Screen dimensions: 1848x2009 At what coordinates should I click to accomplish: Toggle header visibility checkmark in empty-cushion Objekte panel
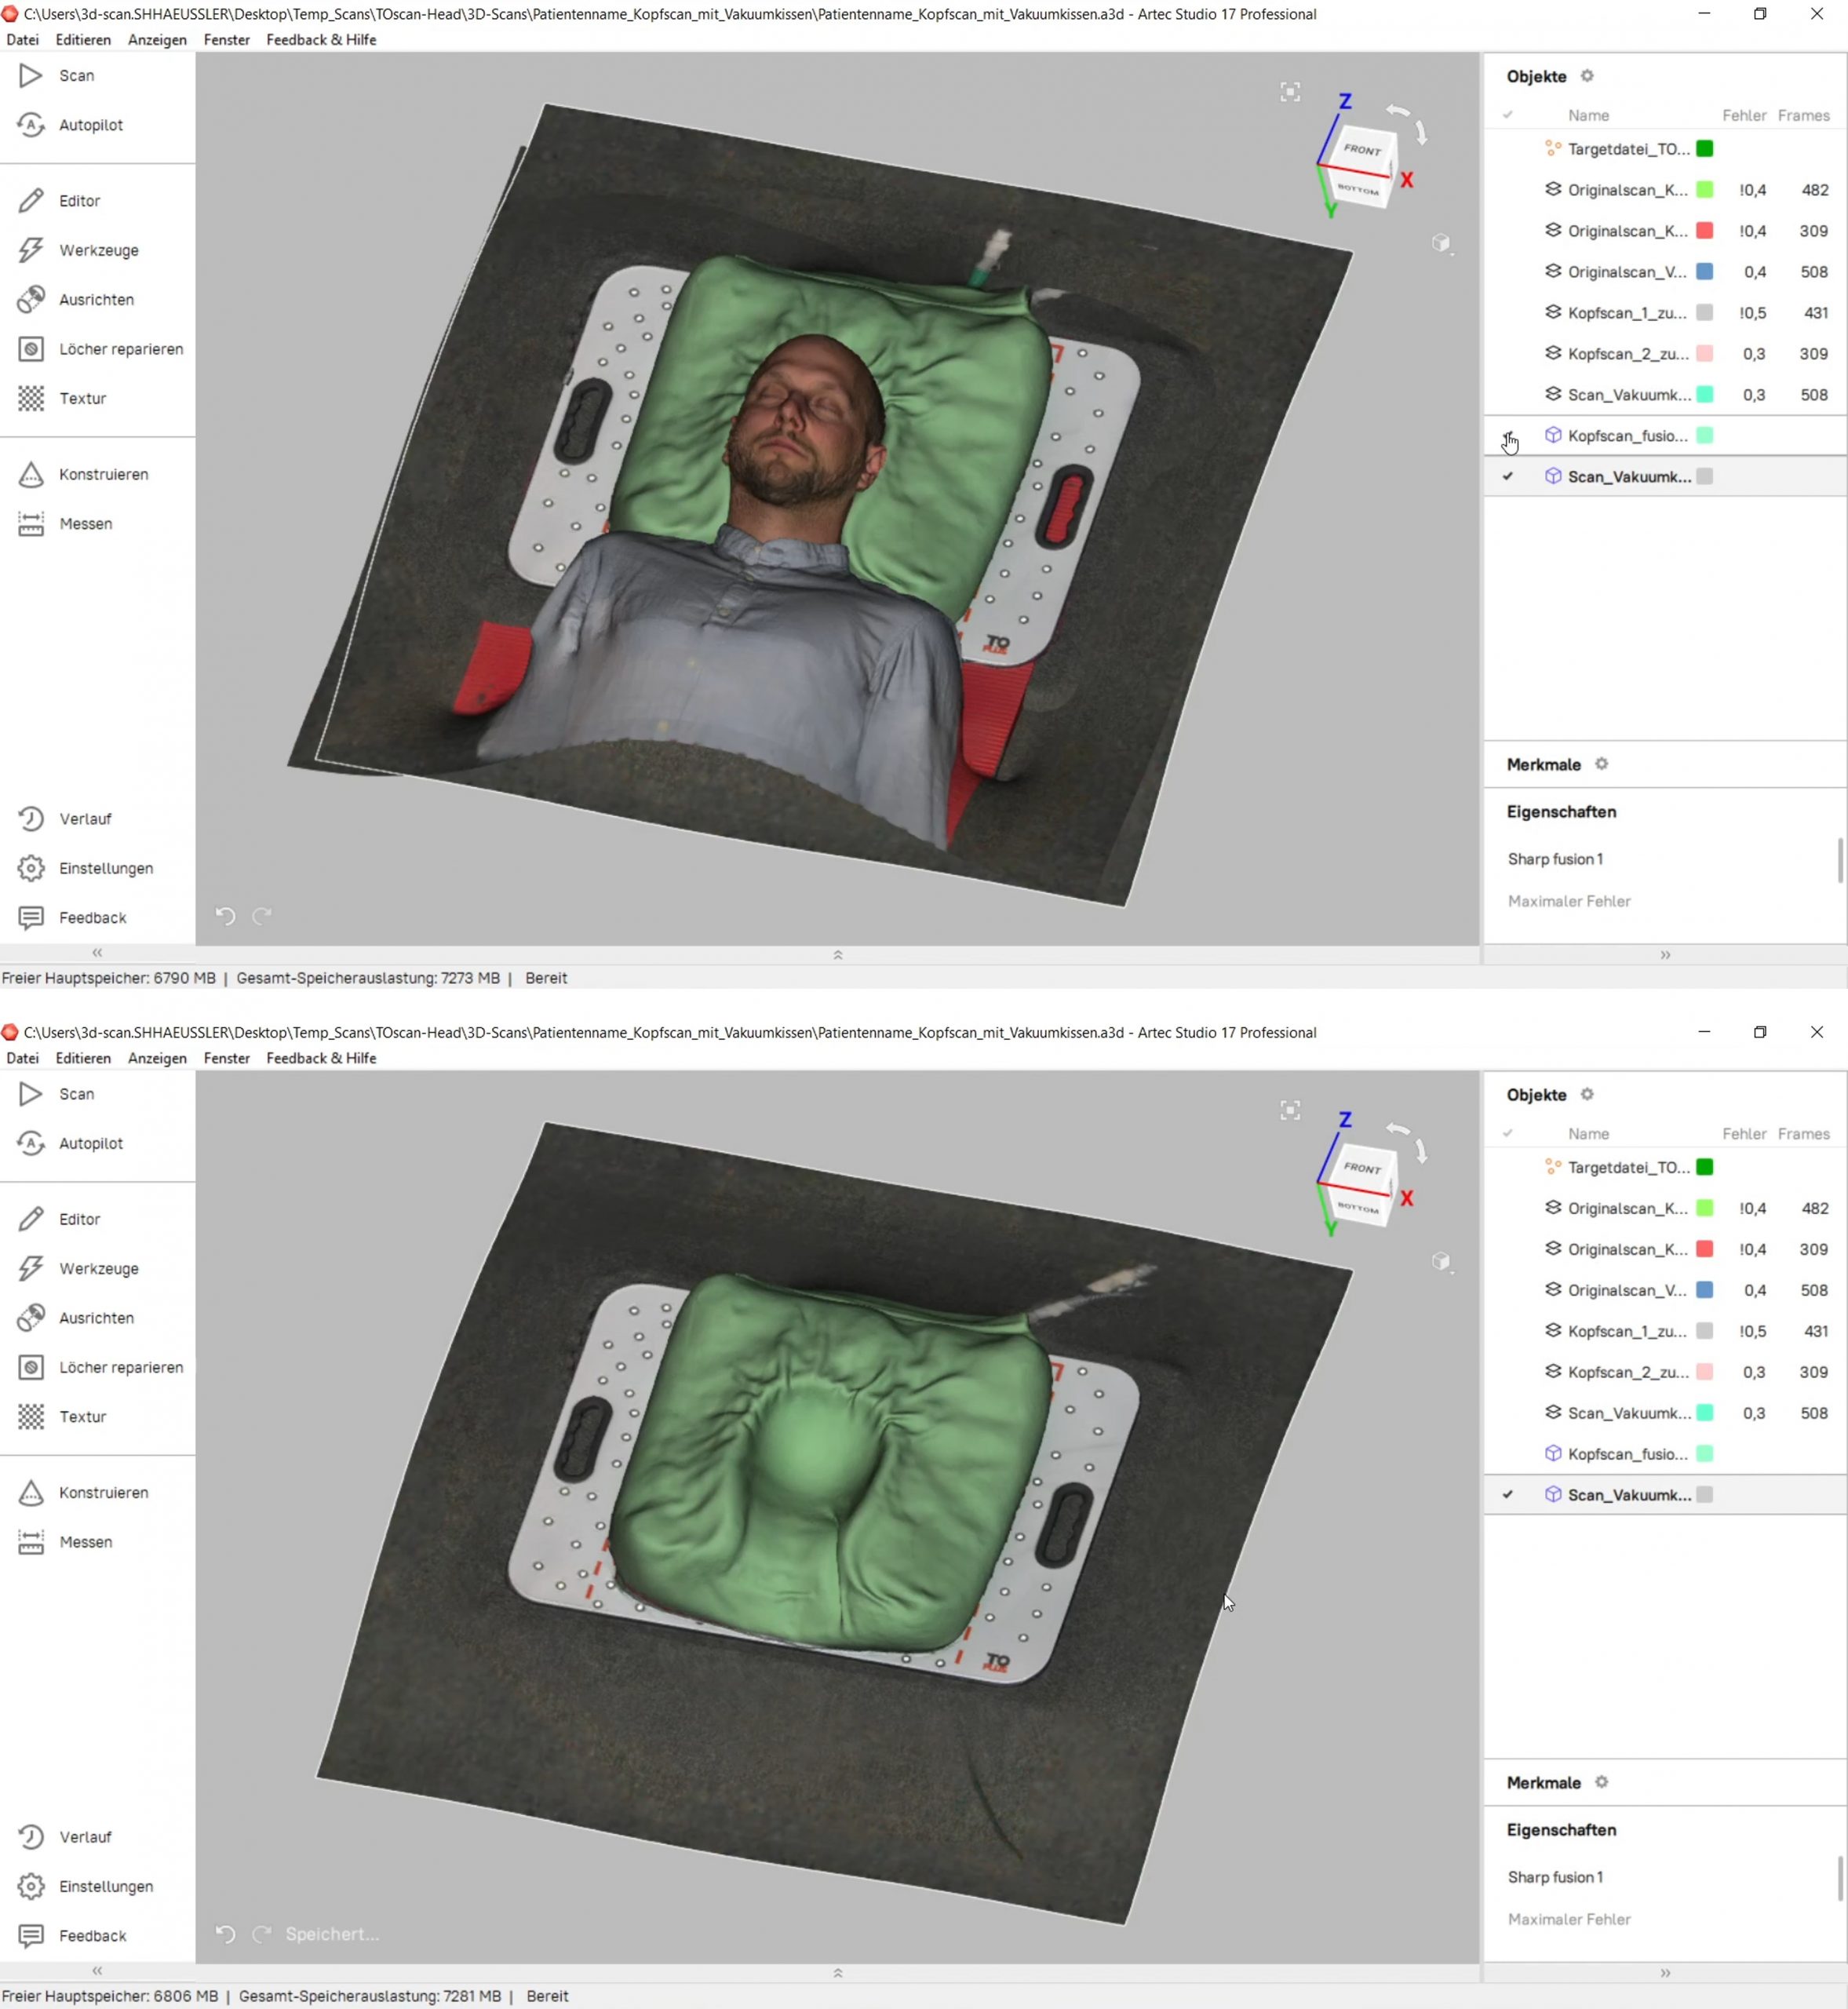tap(1508, 1133)
